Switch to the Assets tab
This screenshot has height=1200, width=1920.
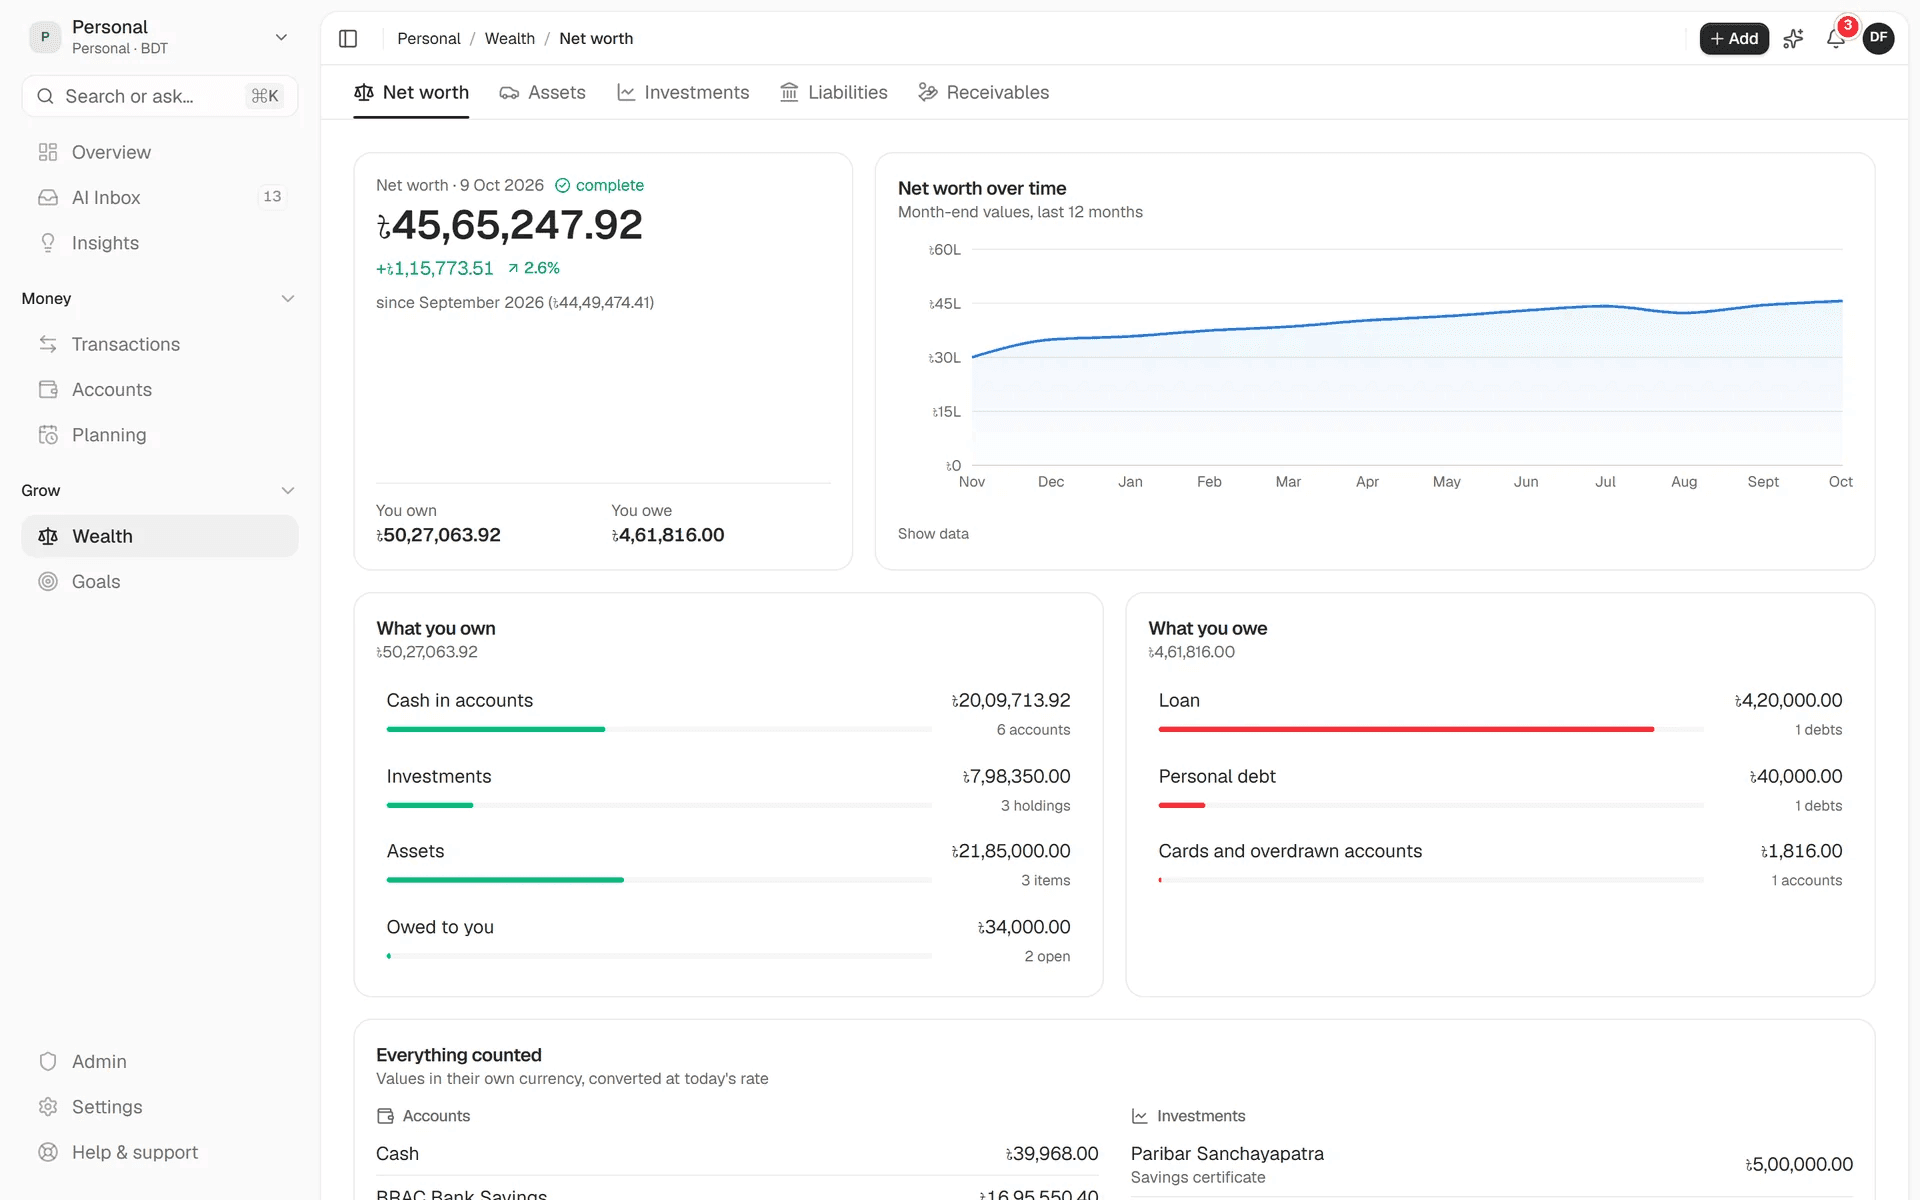[543, 93]
